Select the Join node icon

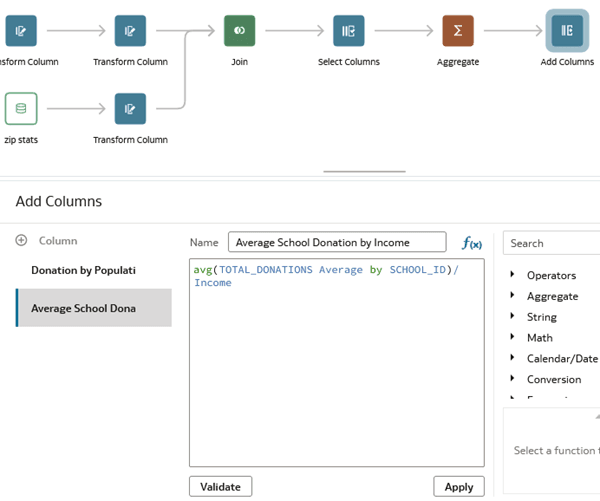239,31
